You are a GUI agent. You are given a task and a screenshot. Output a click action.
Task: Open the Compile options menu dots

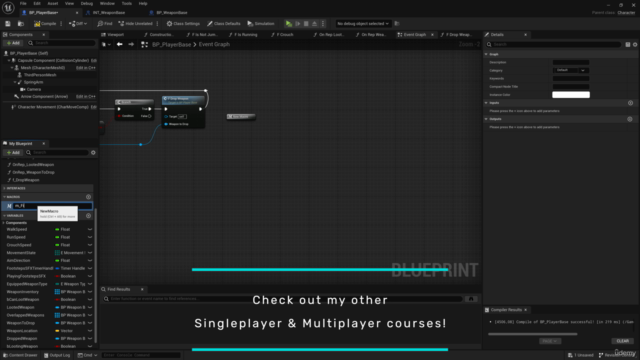pos(61,24)
